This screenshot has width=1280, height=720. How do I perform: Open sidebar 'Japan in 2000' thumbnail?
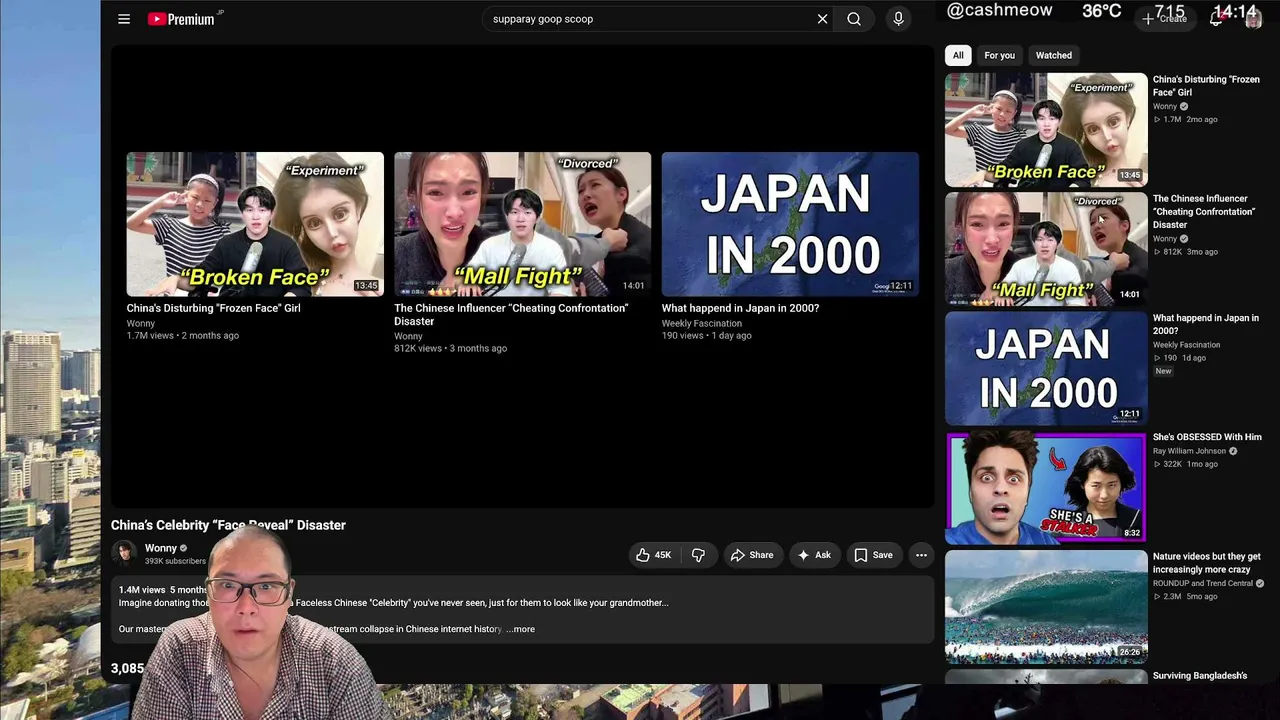click(x=1046, y=368)
